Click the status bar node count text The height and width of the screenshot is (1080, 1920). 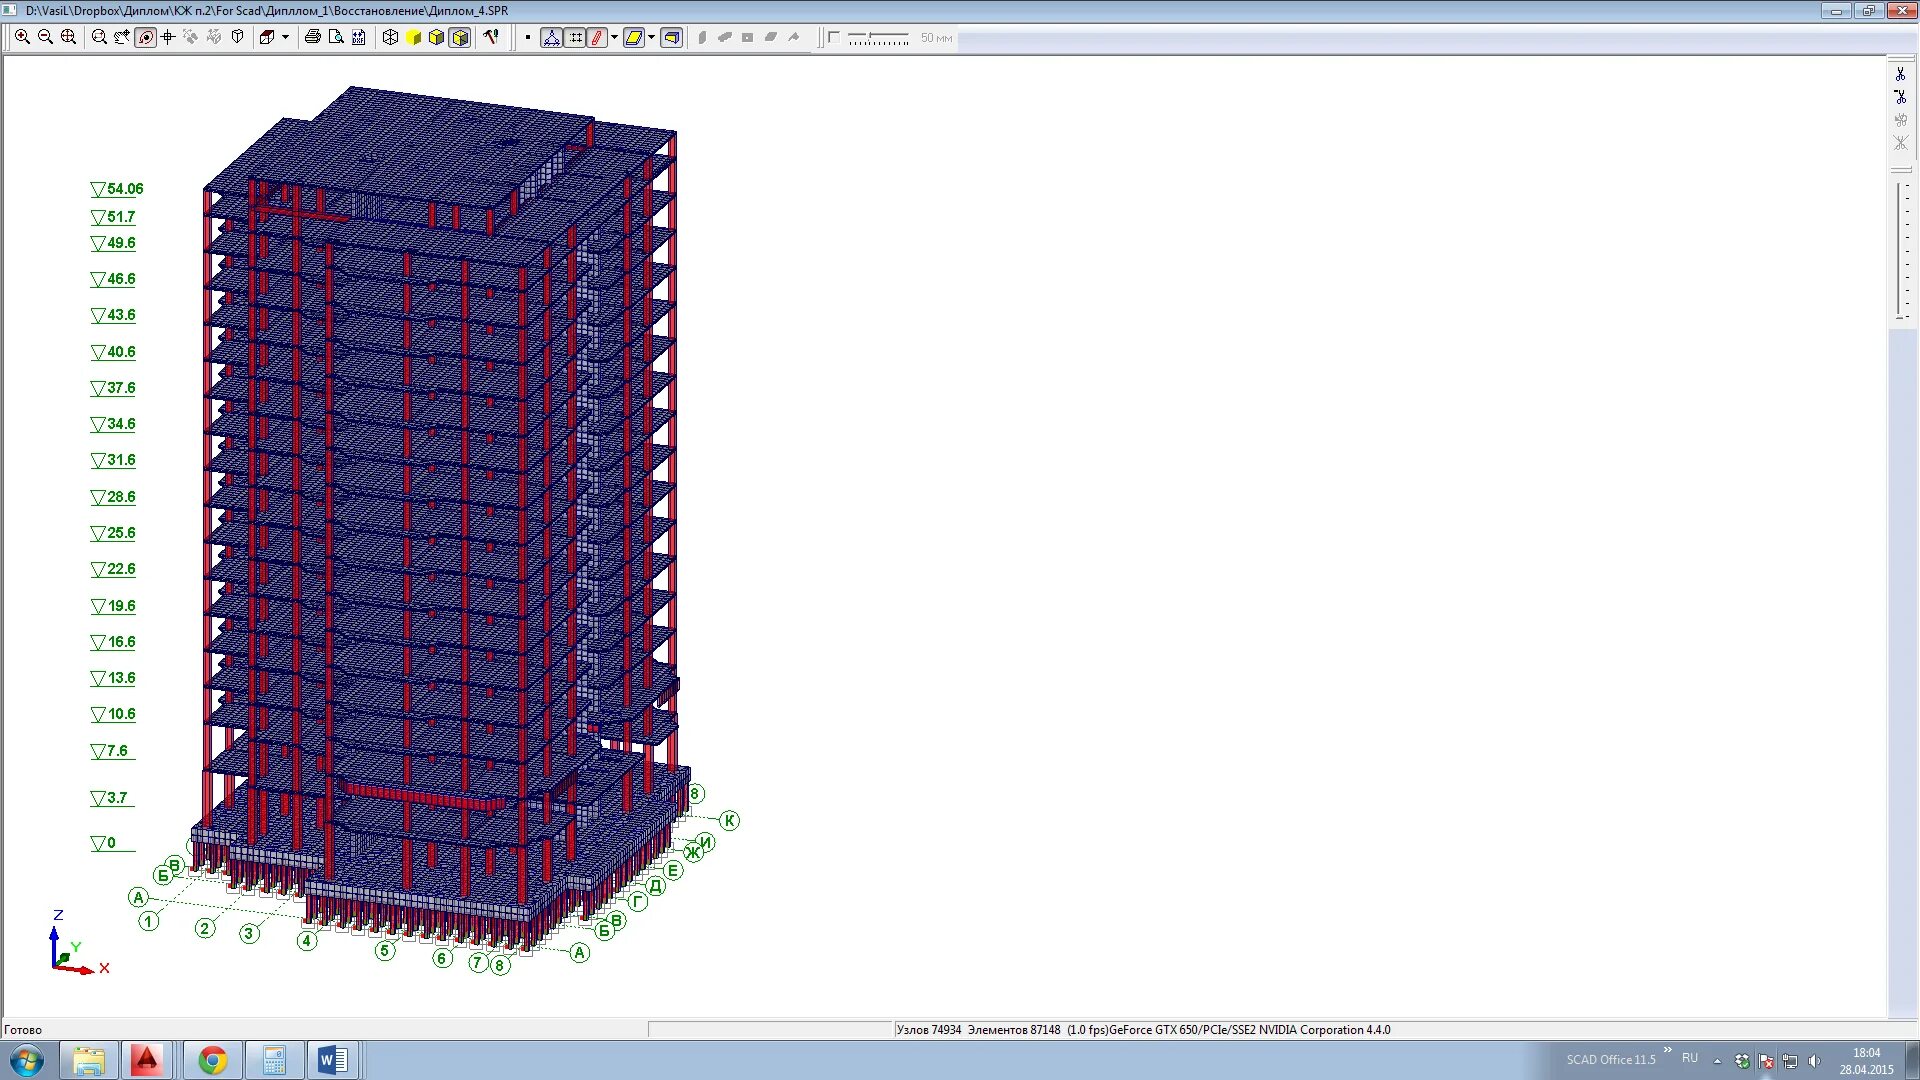(929, 1030)
